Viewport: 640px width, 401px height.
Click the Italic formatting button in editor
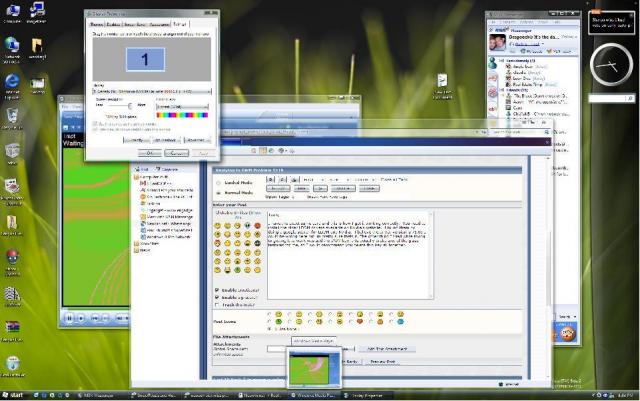(x=283, y=179)
